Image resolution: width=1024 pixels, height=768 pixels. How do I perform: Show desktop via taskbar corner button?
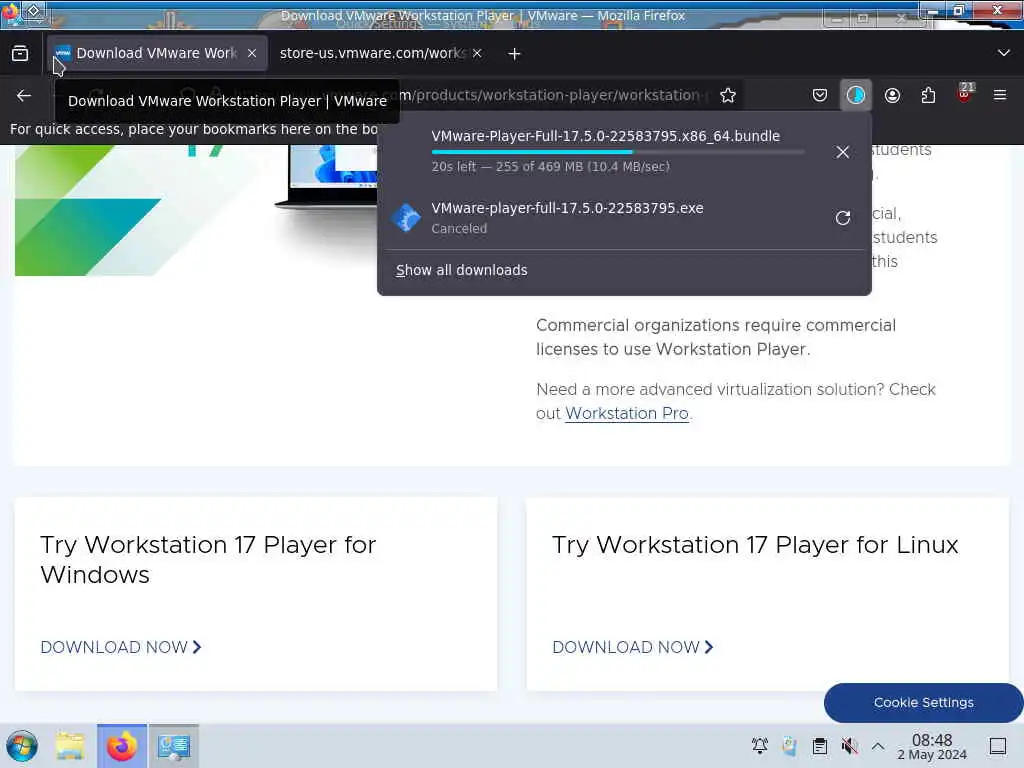(x=998, y=746)
